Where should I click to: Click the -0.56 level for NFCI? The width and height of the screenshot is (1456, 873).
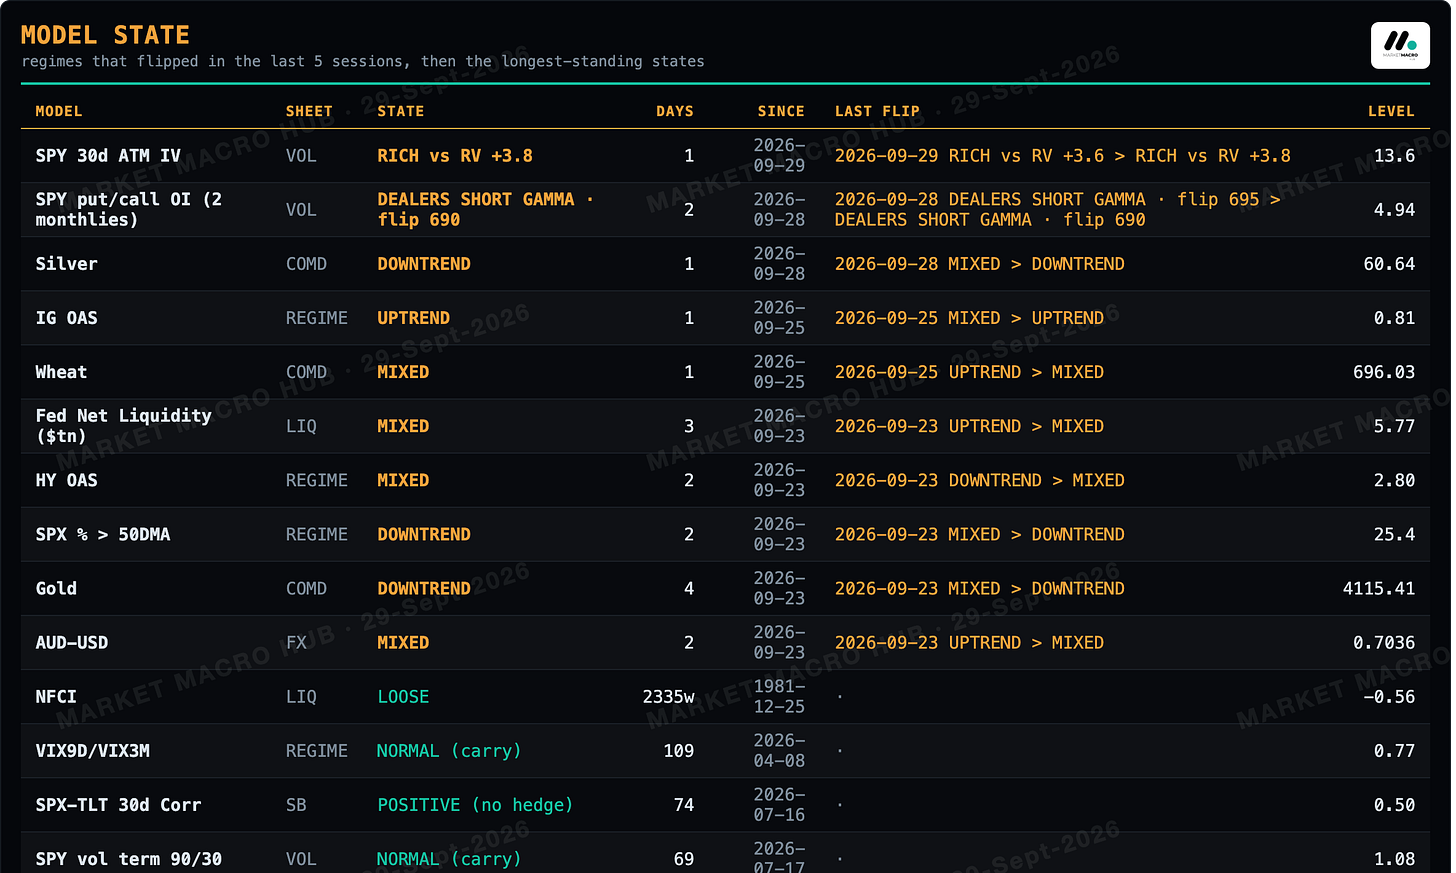(x=1389, y=696)
